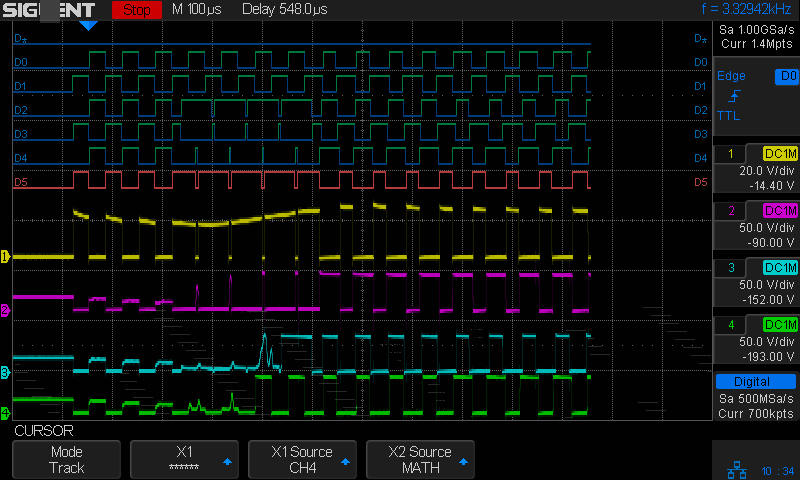Click the Edge trigger type label
800x480 pixels.
[731, 76]
